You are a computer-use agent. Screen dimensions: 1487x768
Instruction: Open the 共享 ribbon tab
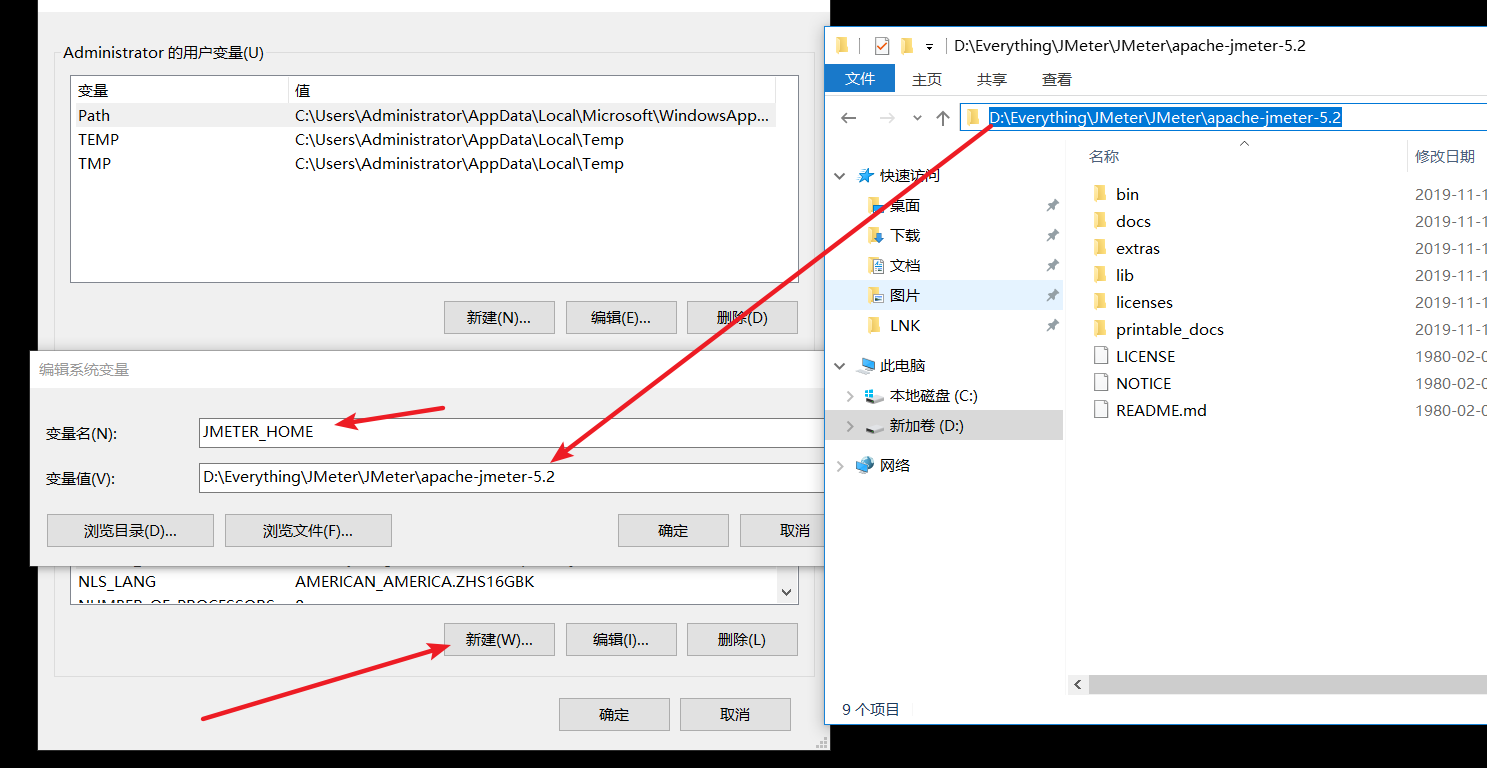(992, 79)
